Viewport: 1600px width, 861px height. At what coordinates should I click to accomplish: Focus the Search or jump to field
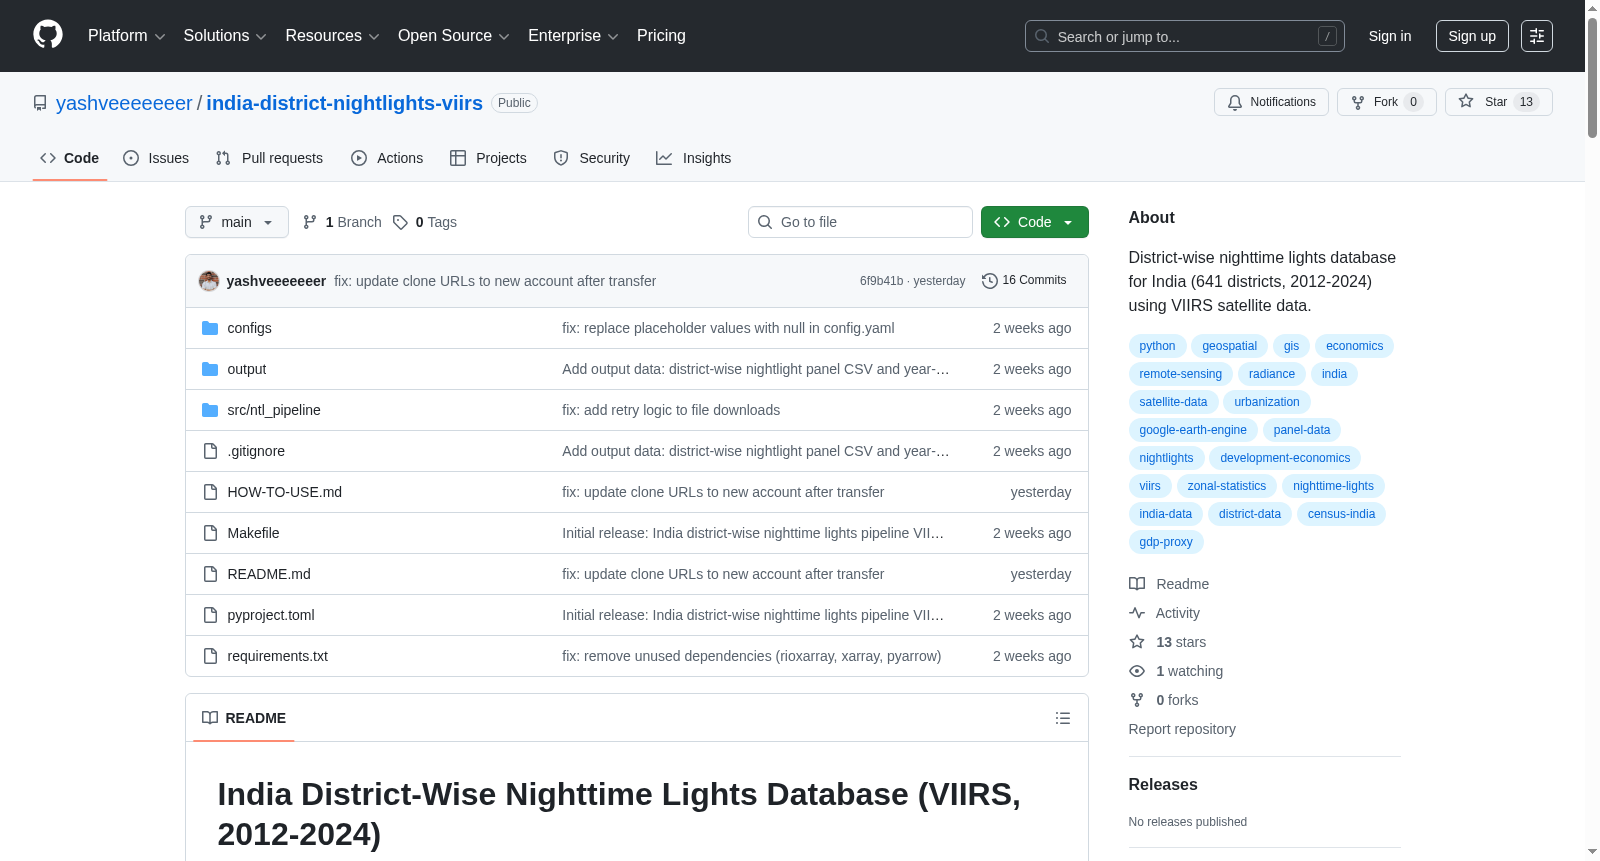pos(1185,36)
